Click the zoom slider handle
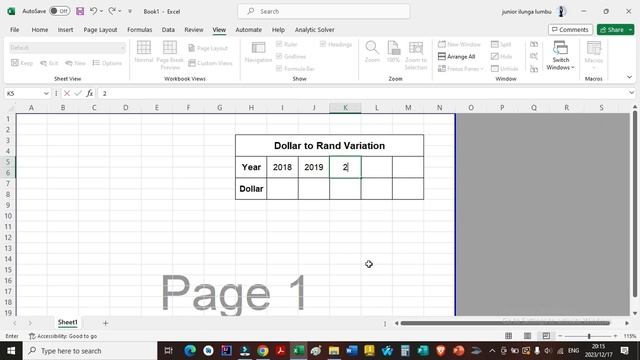This screenshot has height=360, width=640. pos(589,336)
